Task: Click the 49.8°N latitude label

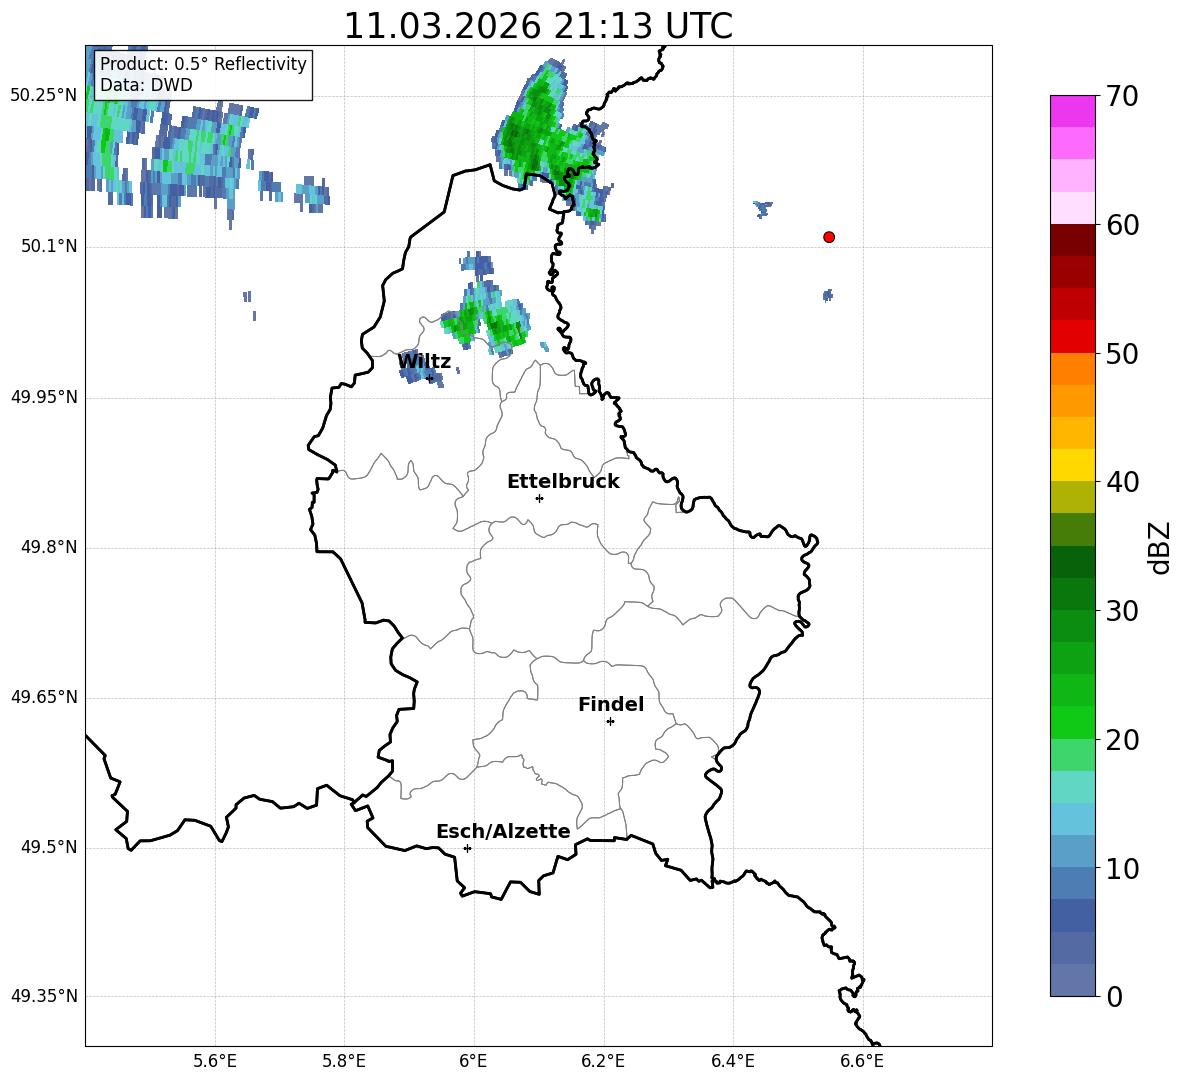Action: pyautogui.click(x=49, y=547)
